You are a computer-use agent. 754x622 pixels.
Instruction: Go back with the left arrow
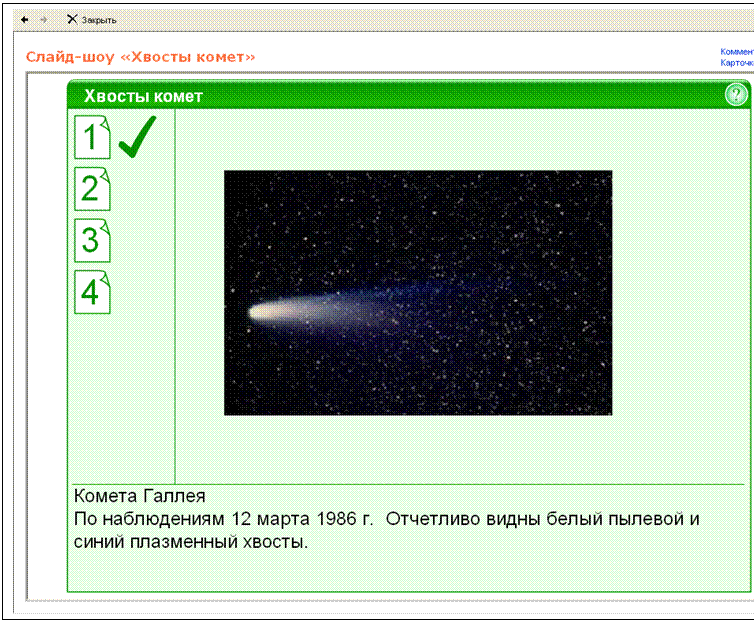click(x=25, y=20)
